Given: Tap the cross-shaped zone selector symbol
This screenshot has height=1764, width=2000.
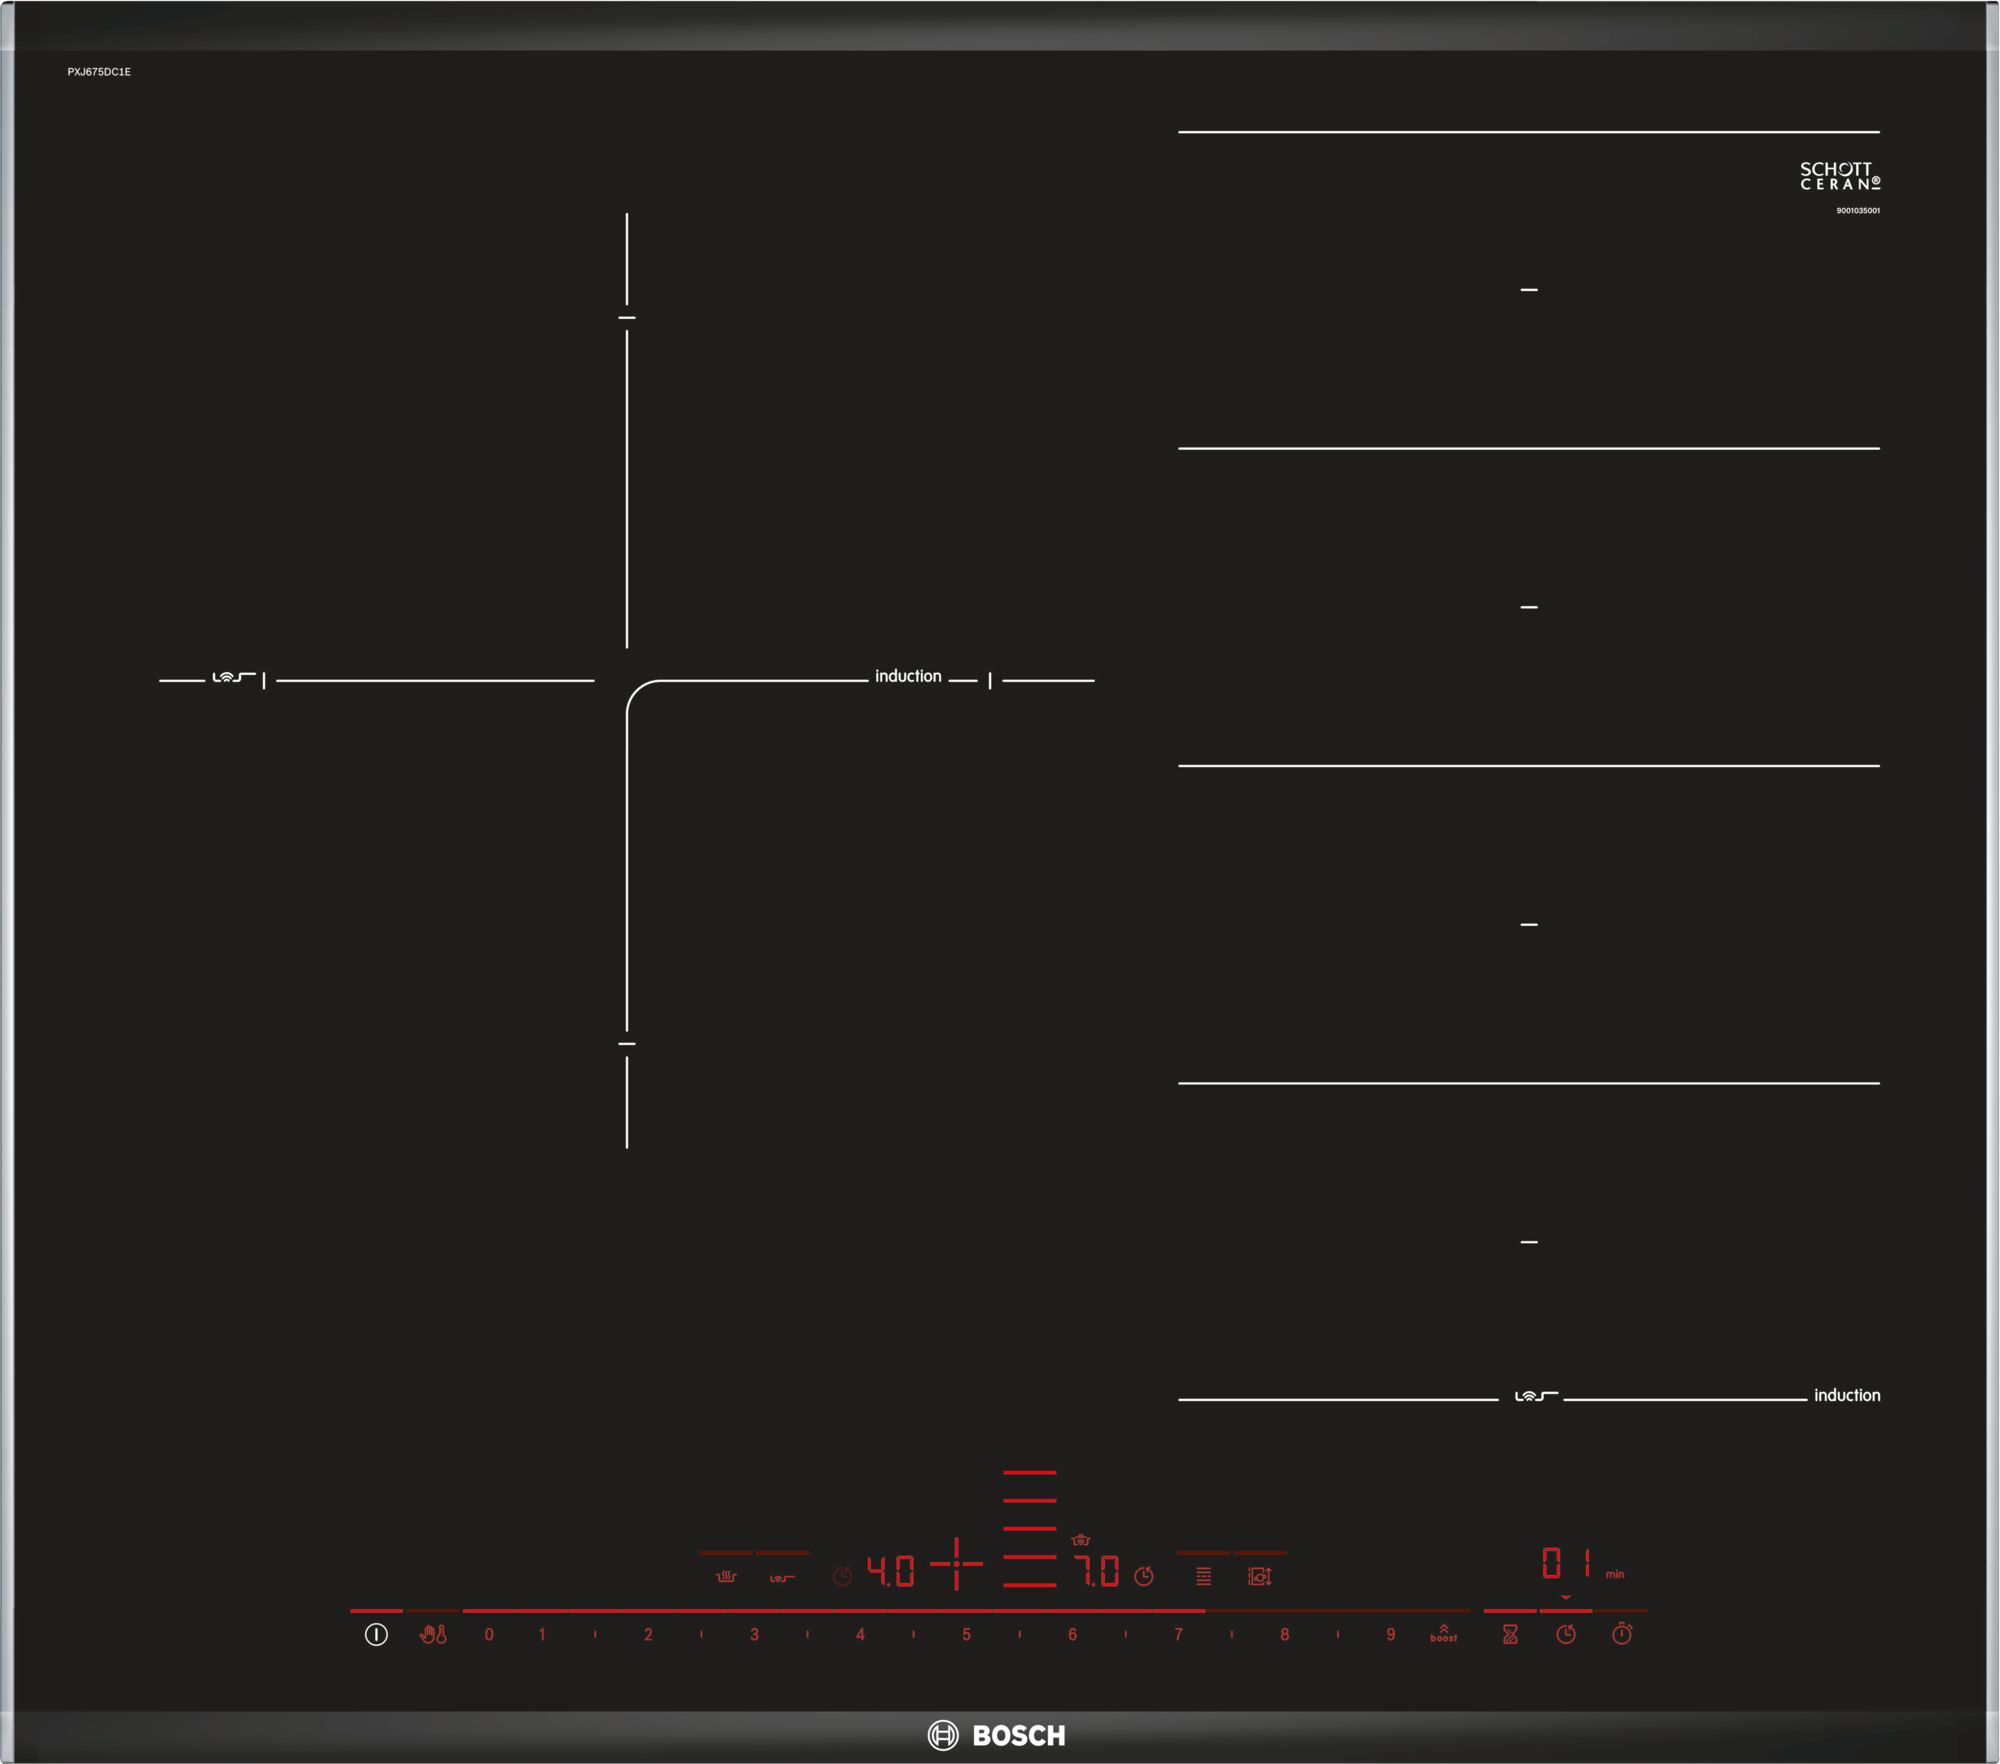Looking at the screenshot, I should [x=956, y=1563].
